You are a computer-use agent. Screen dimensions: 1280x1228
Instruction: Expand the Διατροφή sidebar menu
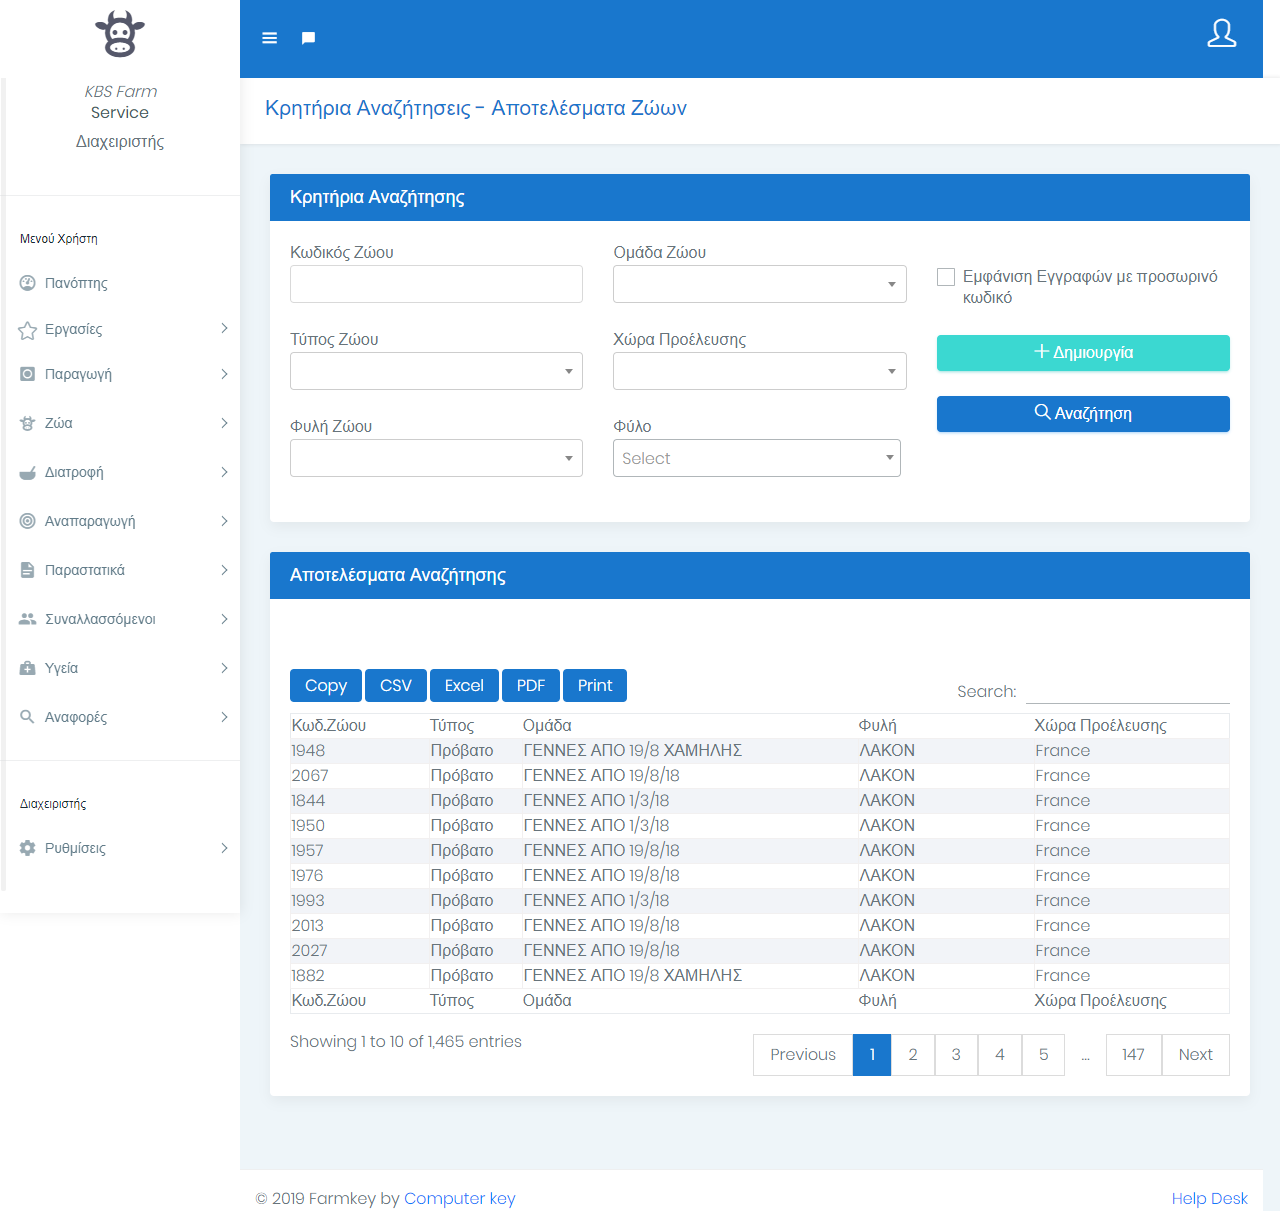(122, 472)
